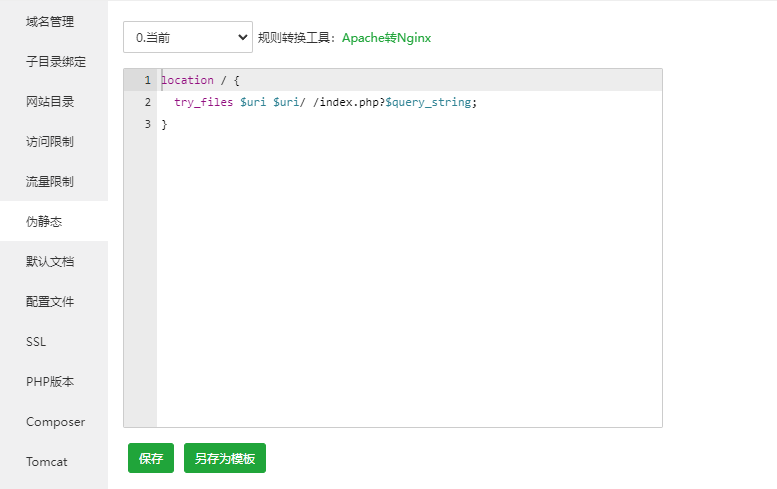Image resolution: width=777 pixels, height=489 pixels.
Task: Click line number 2 in gutter
Action: pyautogui.click(x=148, y=102)
